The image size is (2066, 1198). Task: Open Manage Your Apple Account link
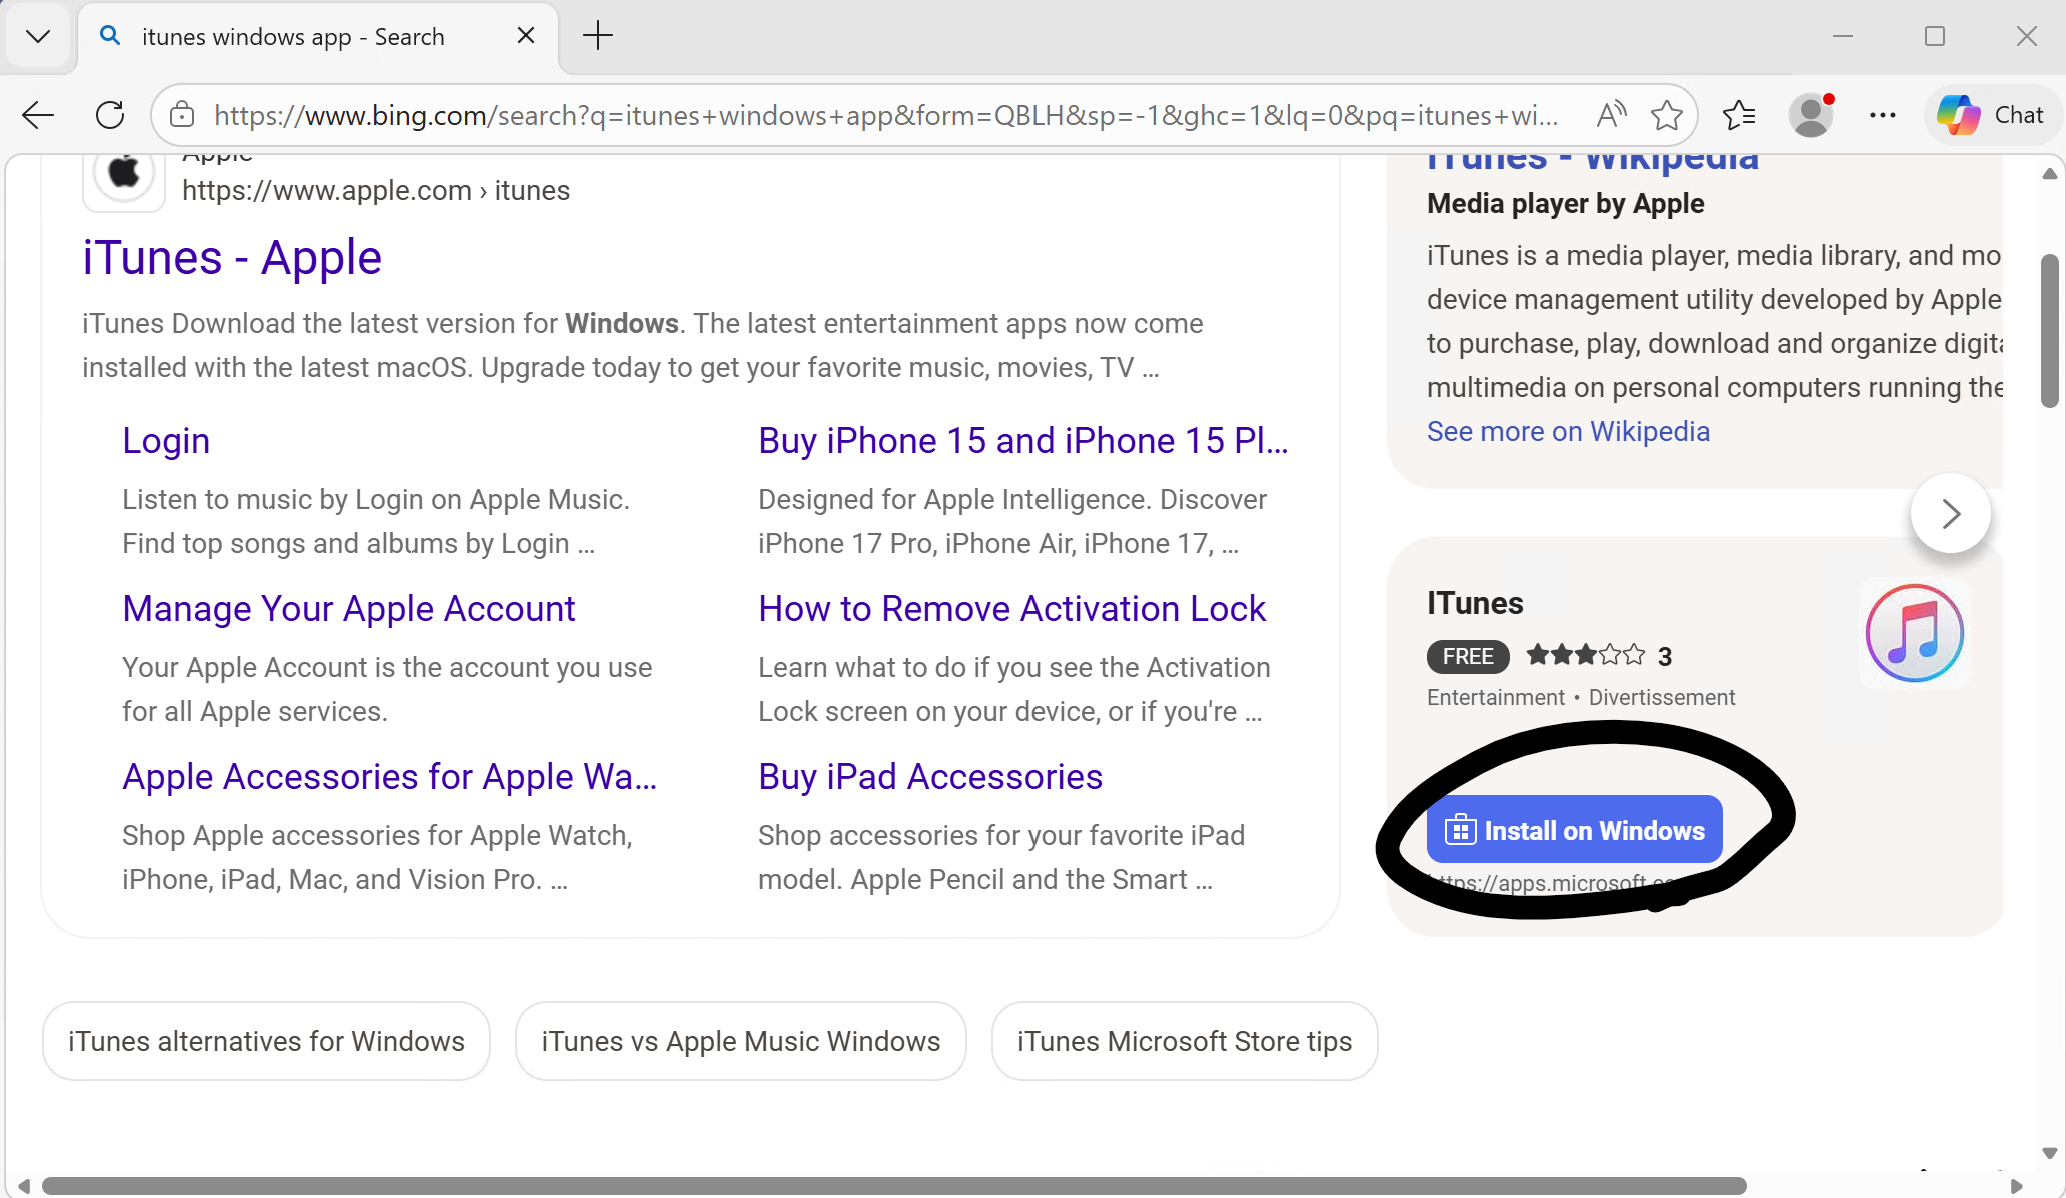click(x=349, y=609)
